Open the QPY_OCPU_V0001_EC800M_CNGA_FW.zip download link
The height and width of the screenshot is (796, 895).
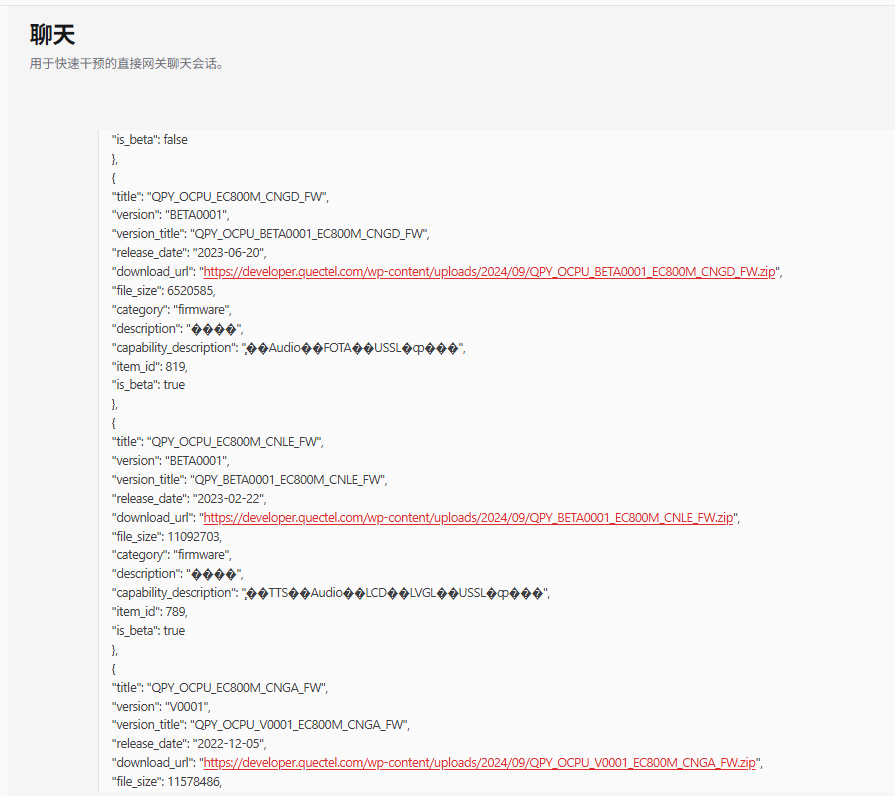coord(479,763)
